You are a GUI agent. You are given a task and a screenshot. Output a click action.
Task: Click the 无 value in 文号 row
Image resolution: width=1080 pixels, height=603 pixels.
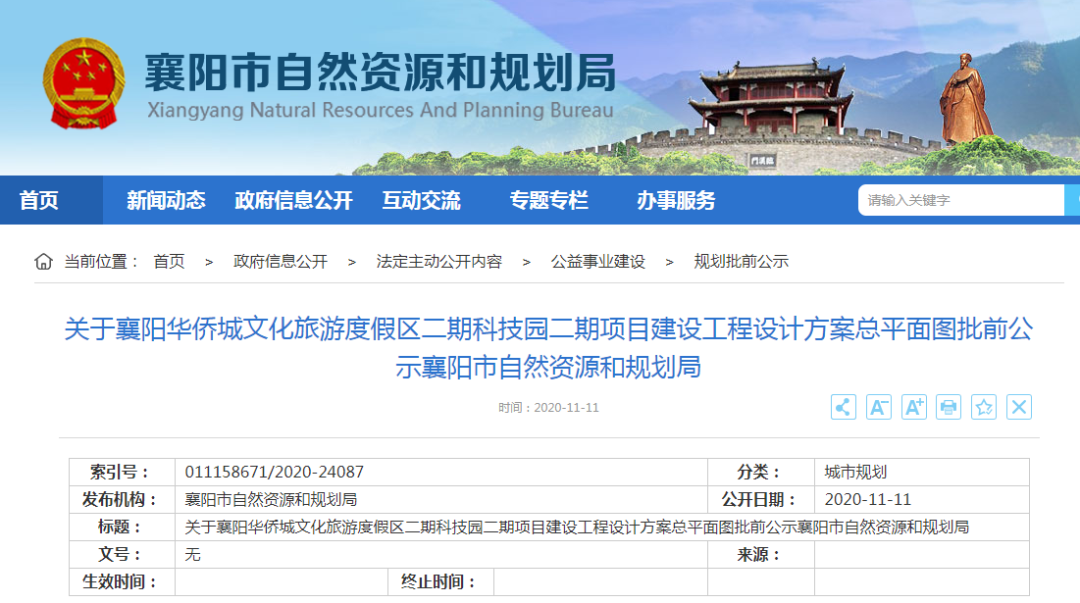click(193, 555)
